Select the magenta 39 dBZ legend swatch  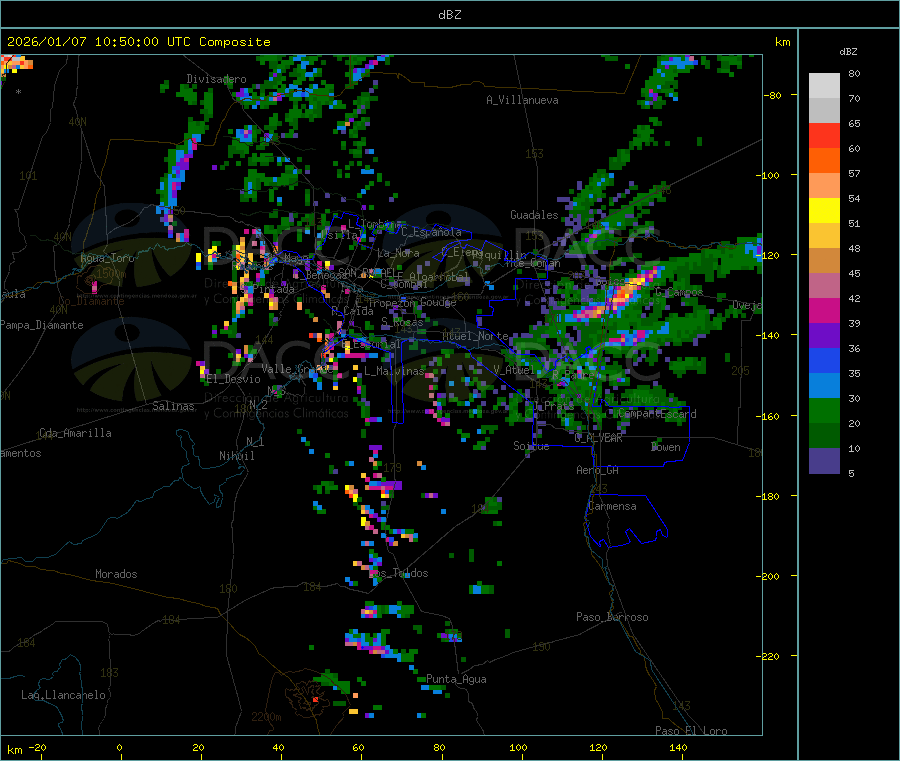(824, 310)
